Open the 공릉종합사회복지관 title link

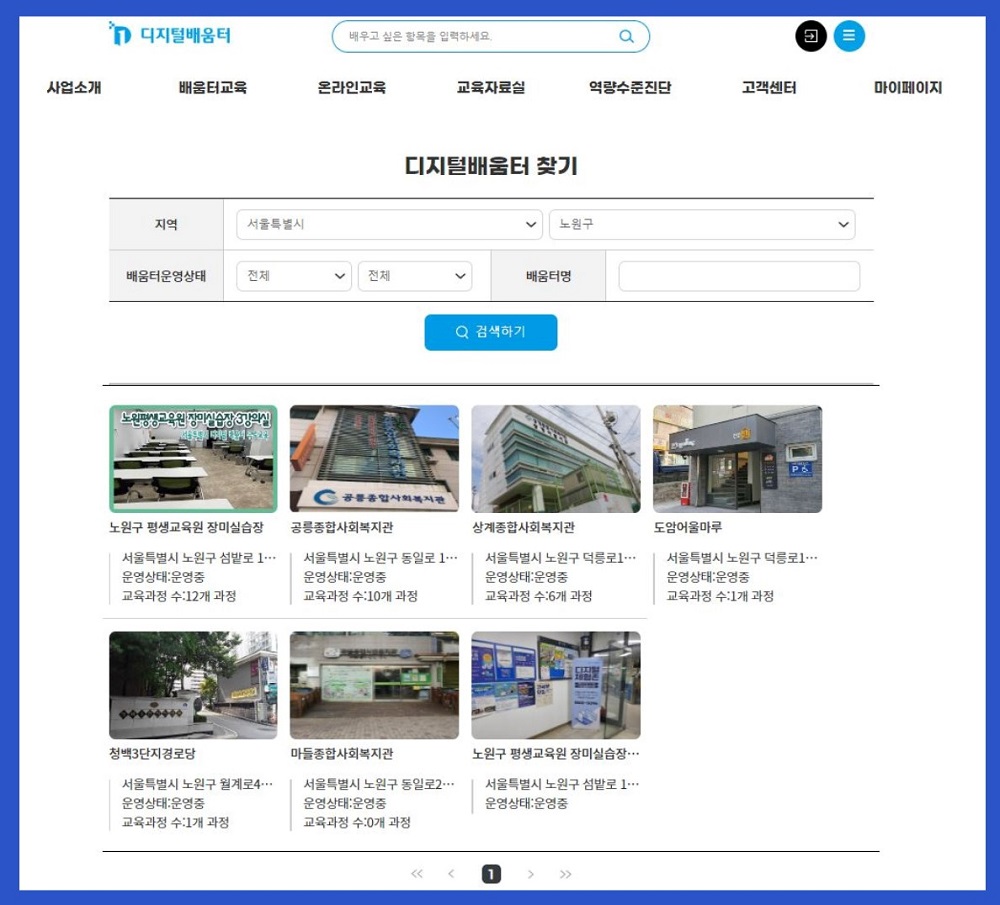[341, 527]
